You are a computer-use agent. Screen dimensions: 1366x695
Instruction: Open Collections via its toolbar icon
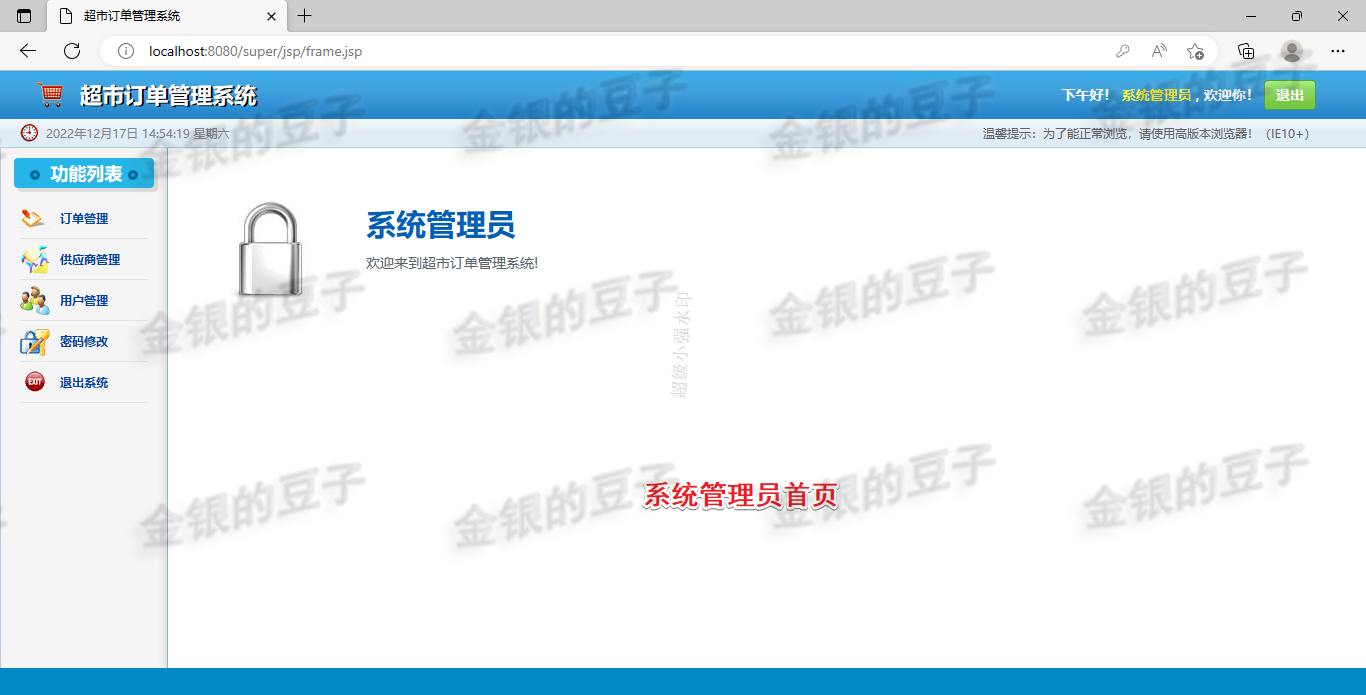[1245, 50]
